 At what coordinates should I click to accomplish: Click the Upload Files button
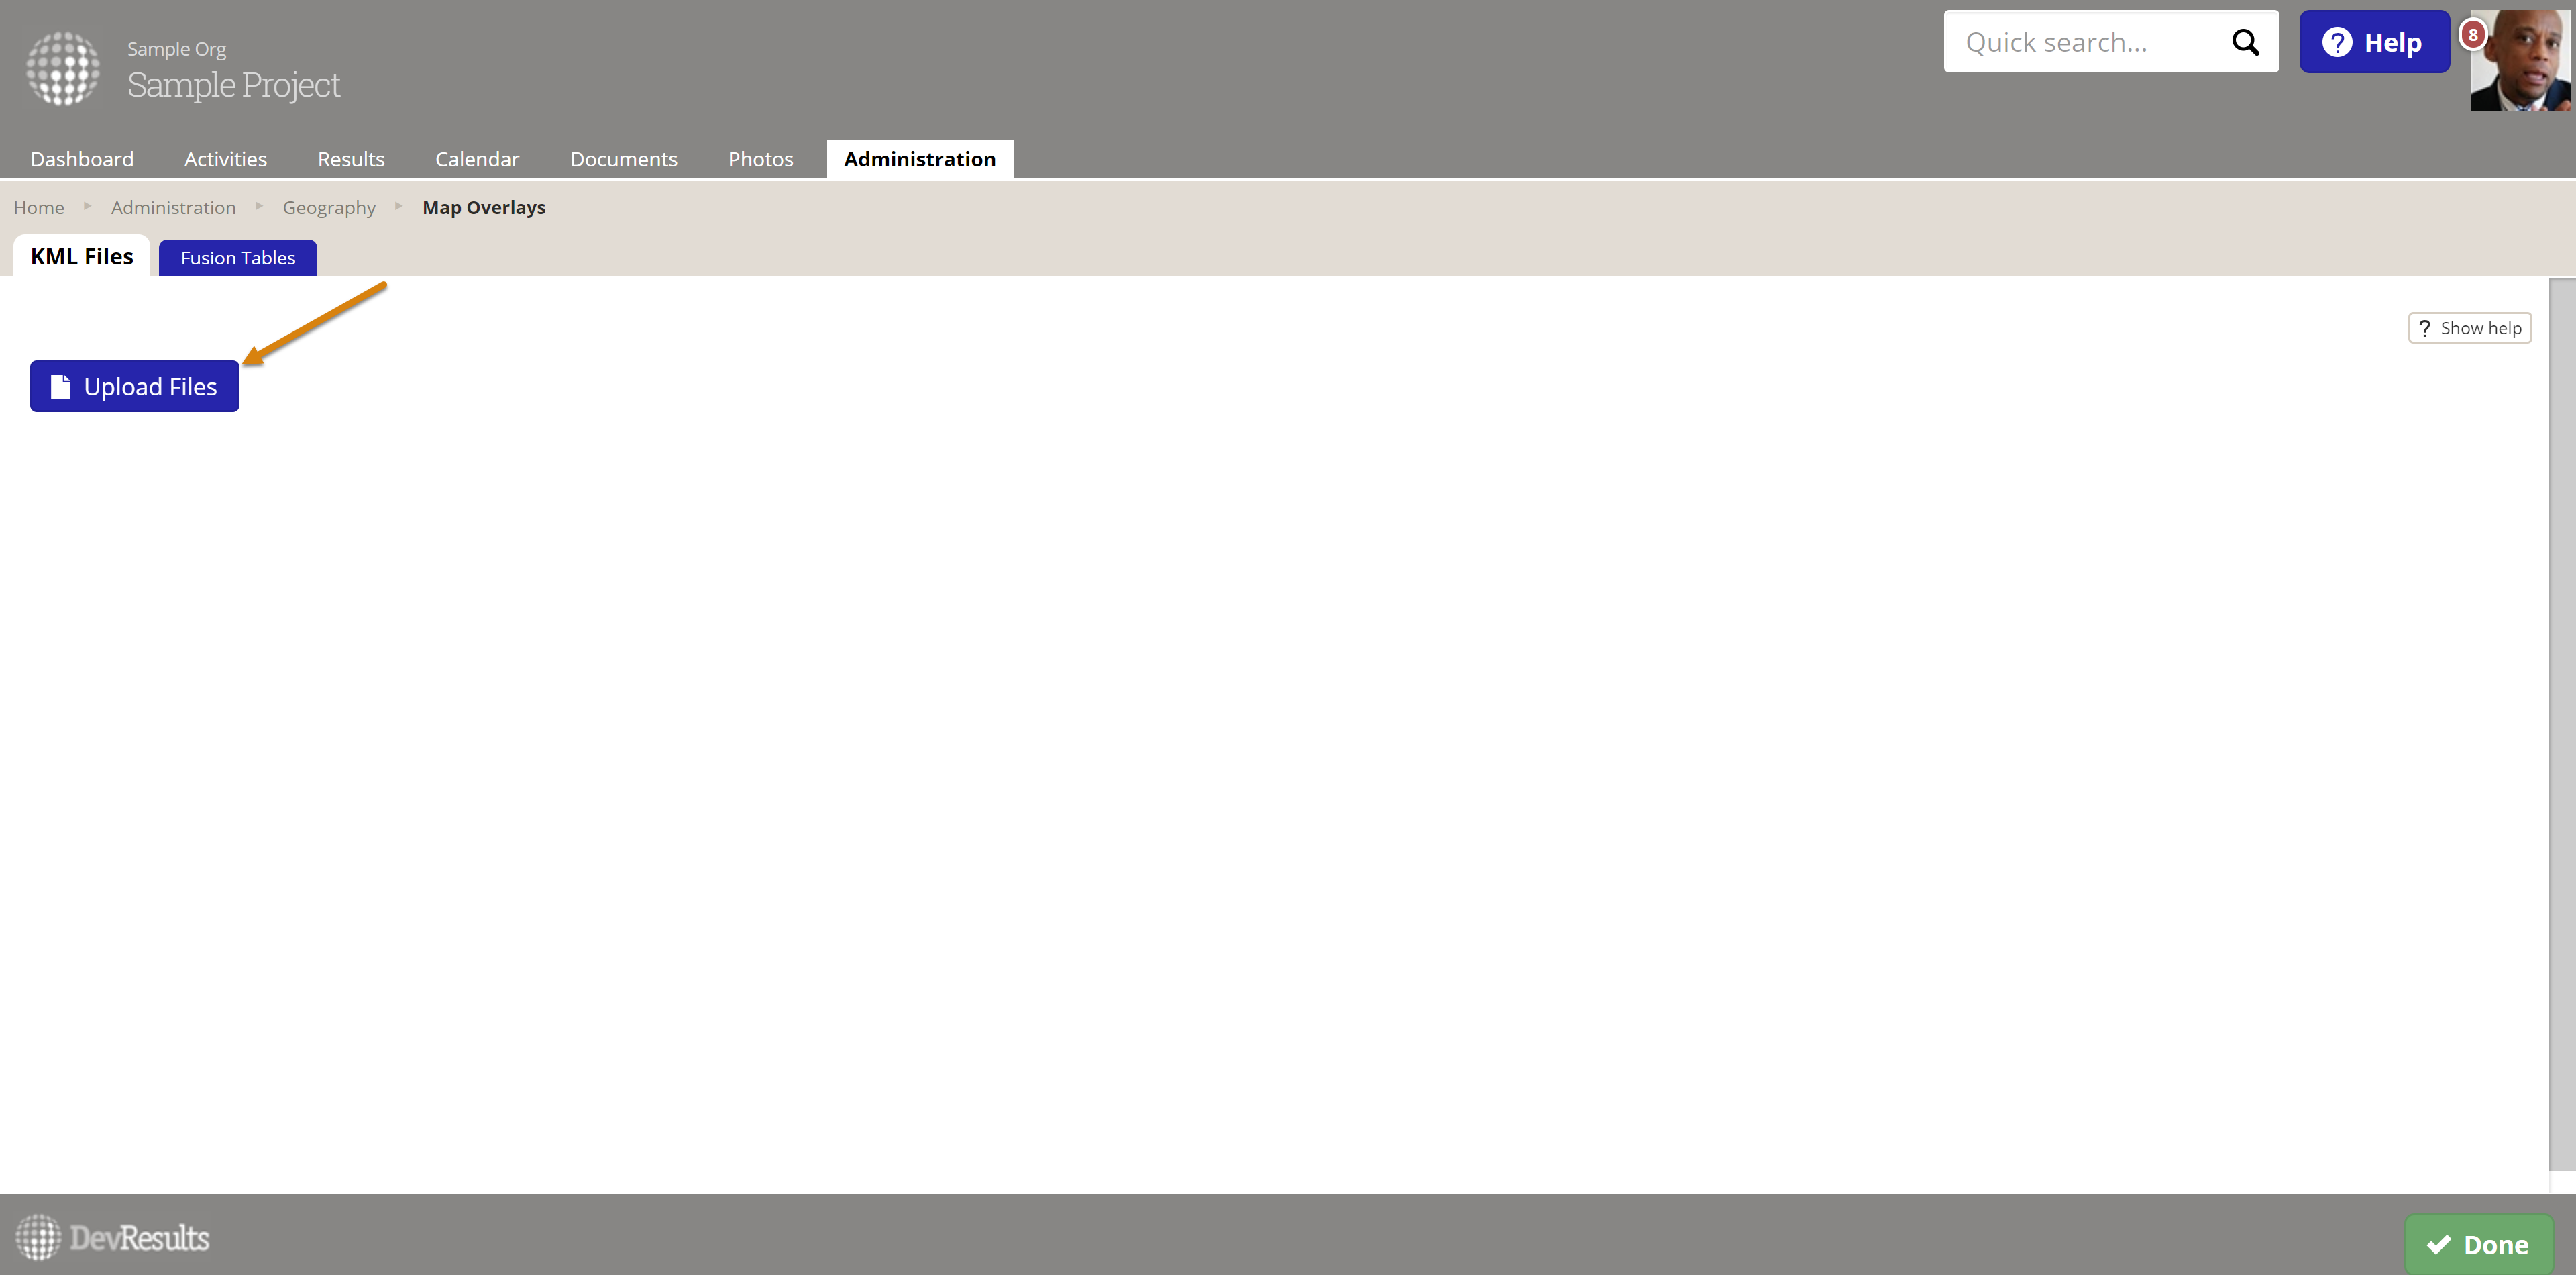tap(135, 386)
